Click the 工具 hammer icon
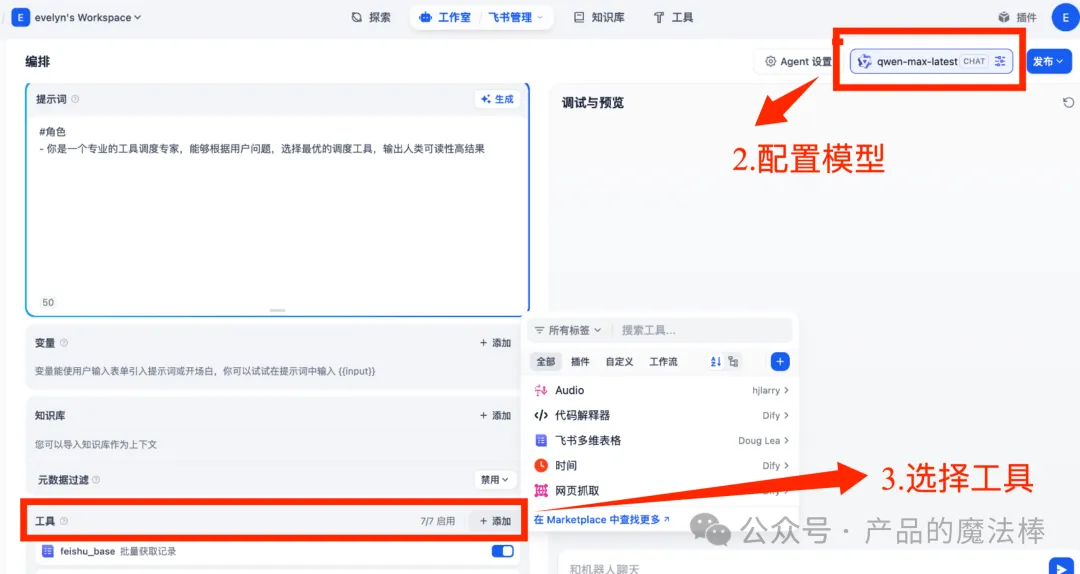The width and height of the screenshot is (1080, 574). tap(658, 17)
